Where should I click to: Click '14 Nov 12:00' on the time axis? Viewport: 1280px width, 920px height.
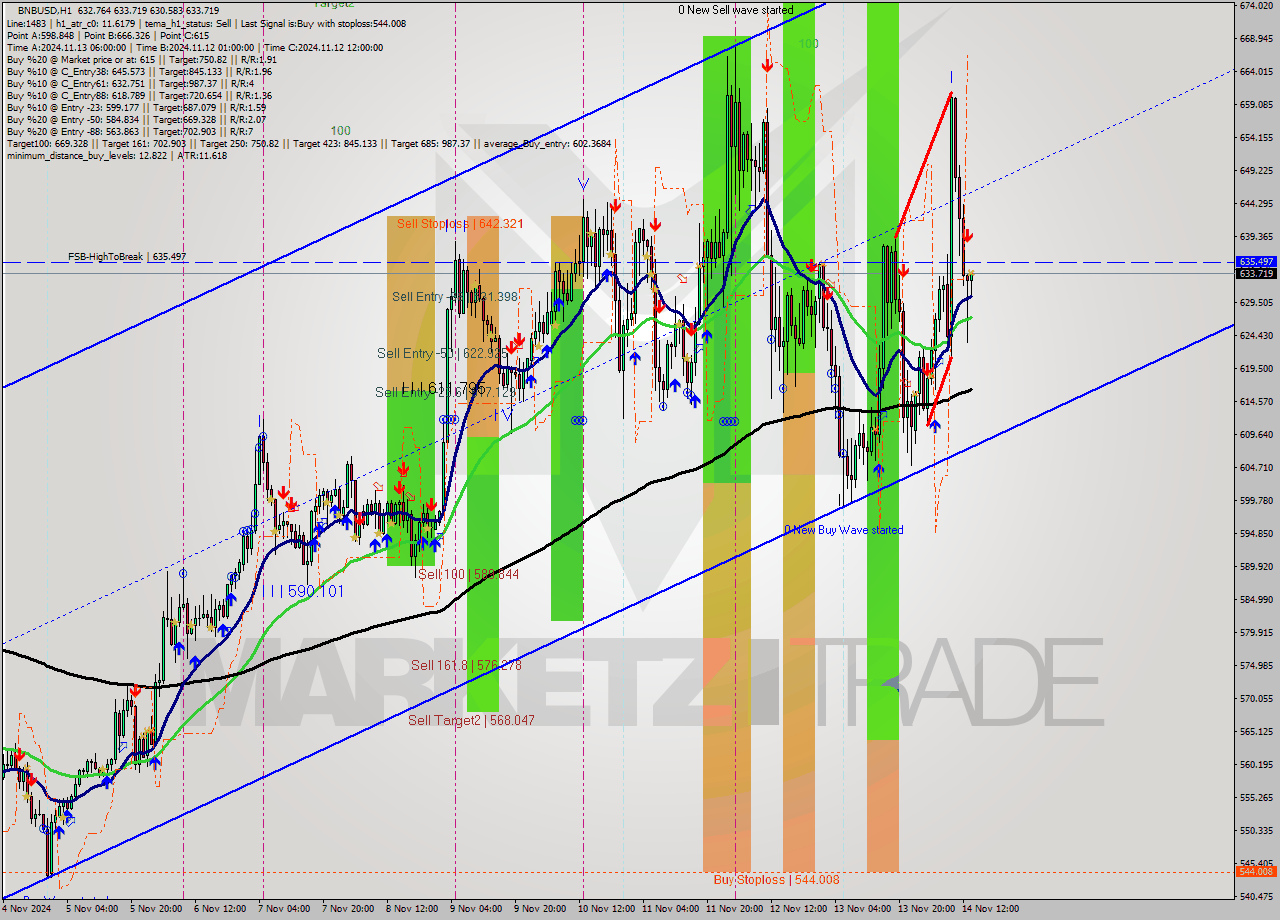[991, 910]
